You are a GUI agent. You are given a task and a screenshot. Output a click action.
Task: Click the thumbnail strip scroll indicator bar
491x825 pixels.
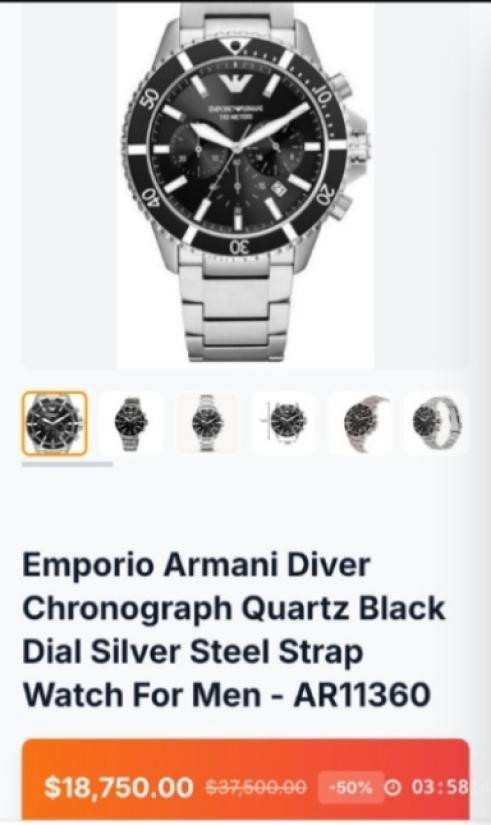click(x=67, y=464)
